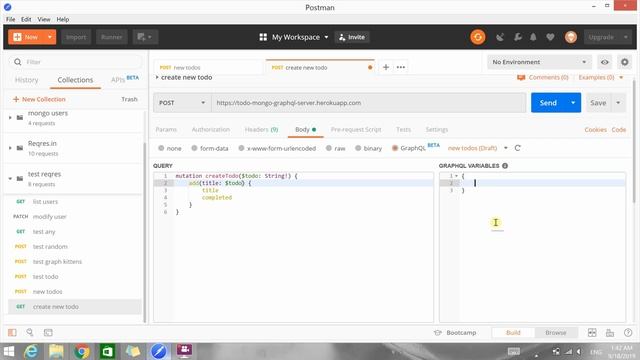The image size is (640, 360).
Task: Open the Send button dropdown arrow
Action: point(573,103)
